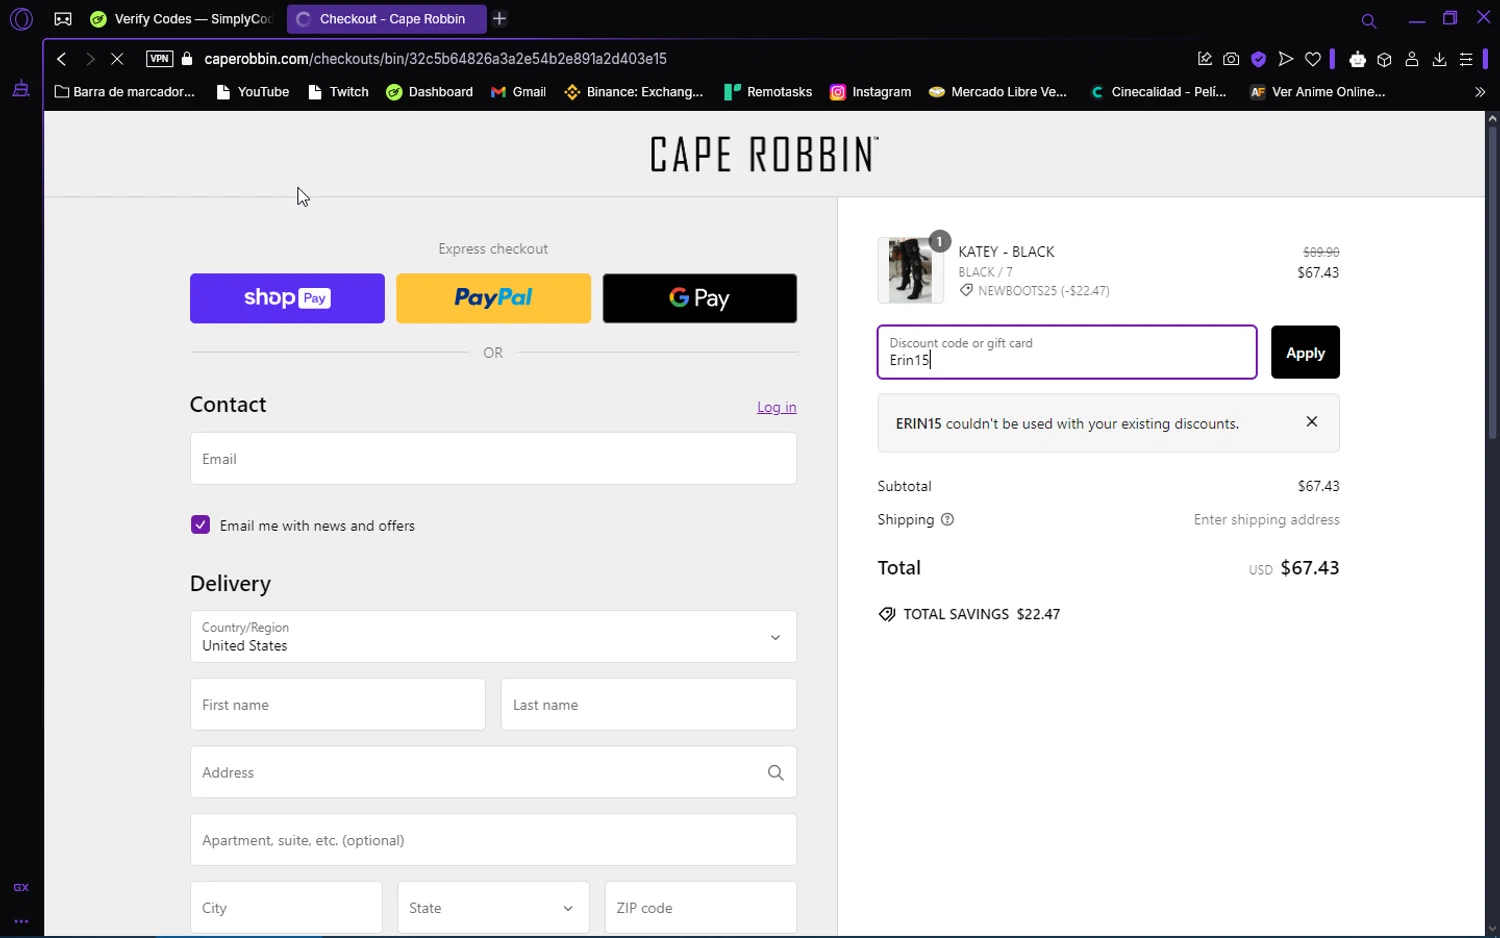Click the Shipping help question icon
1500x938 pixels.
[947, 520]
